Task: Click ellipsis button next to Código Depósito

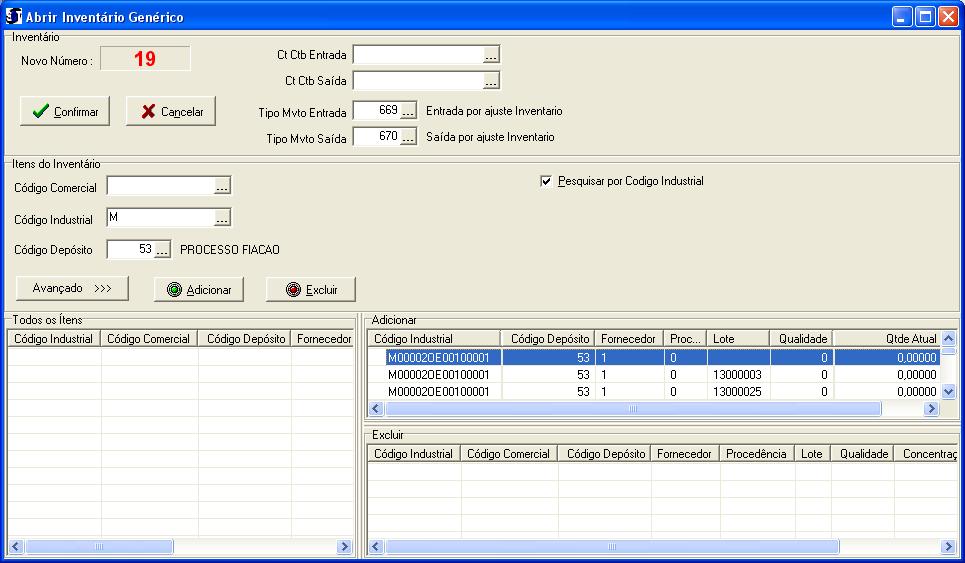Action: (x=162, y=250)
